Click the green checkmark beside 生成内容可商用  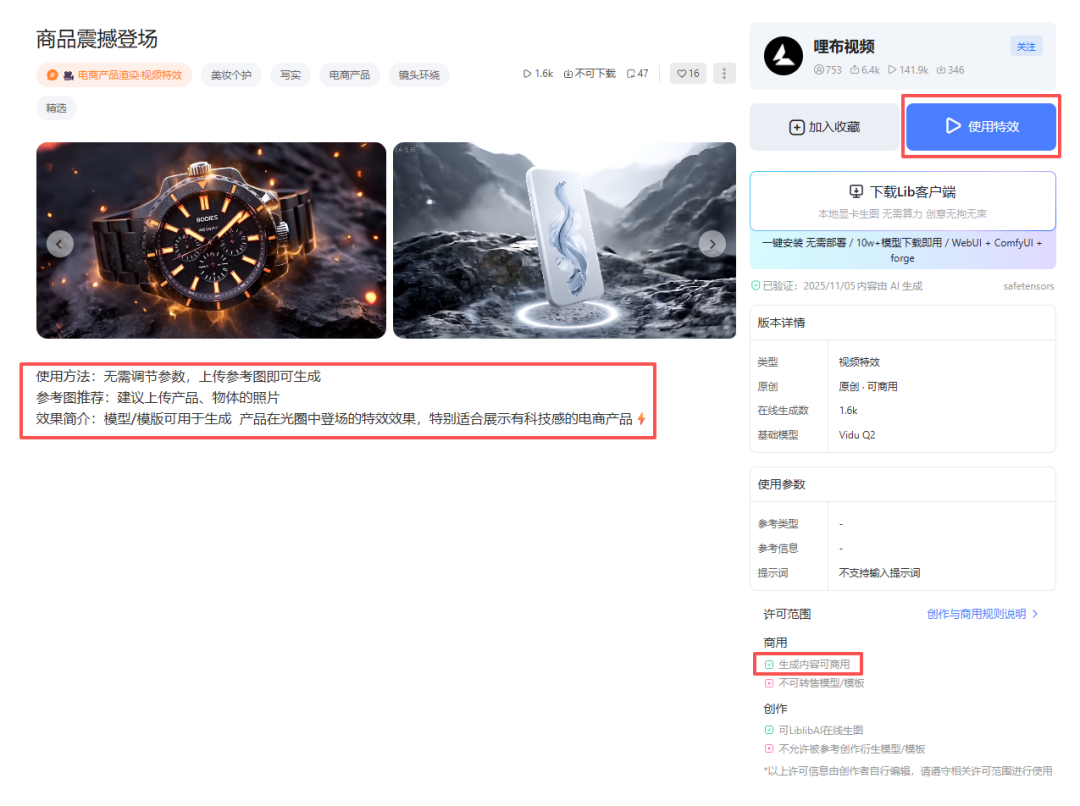point(770,663)
